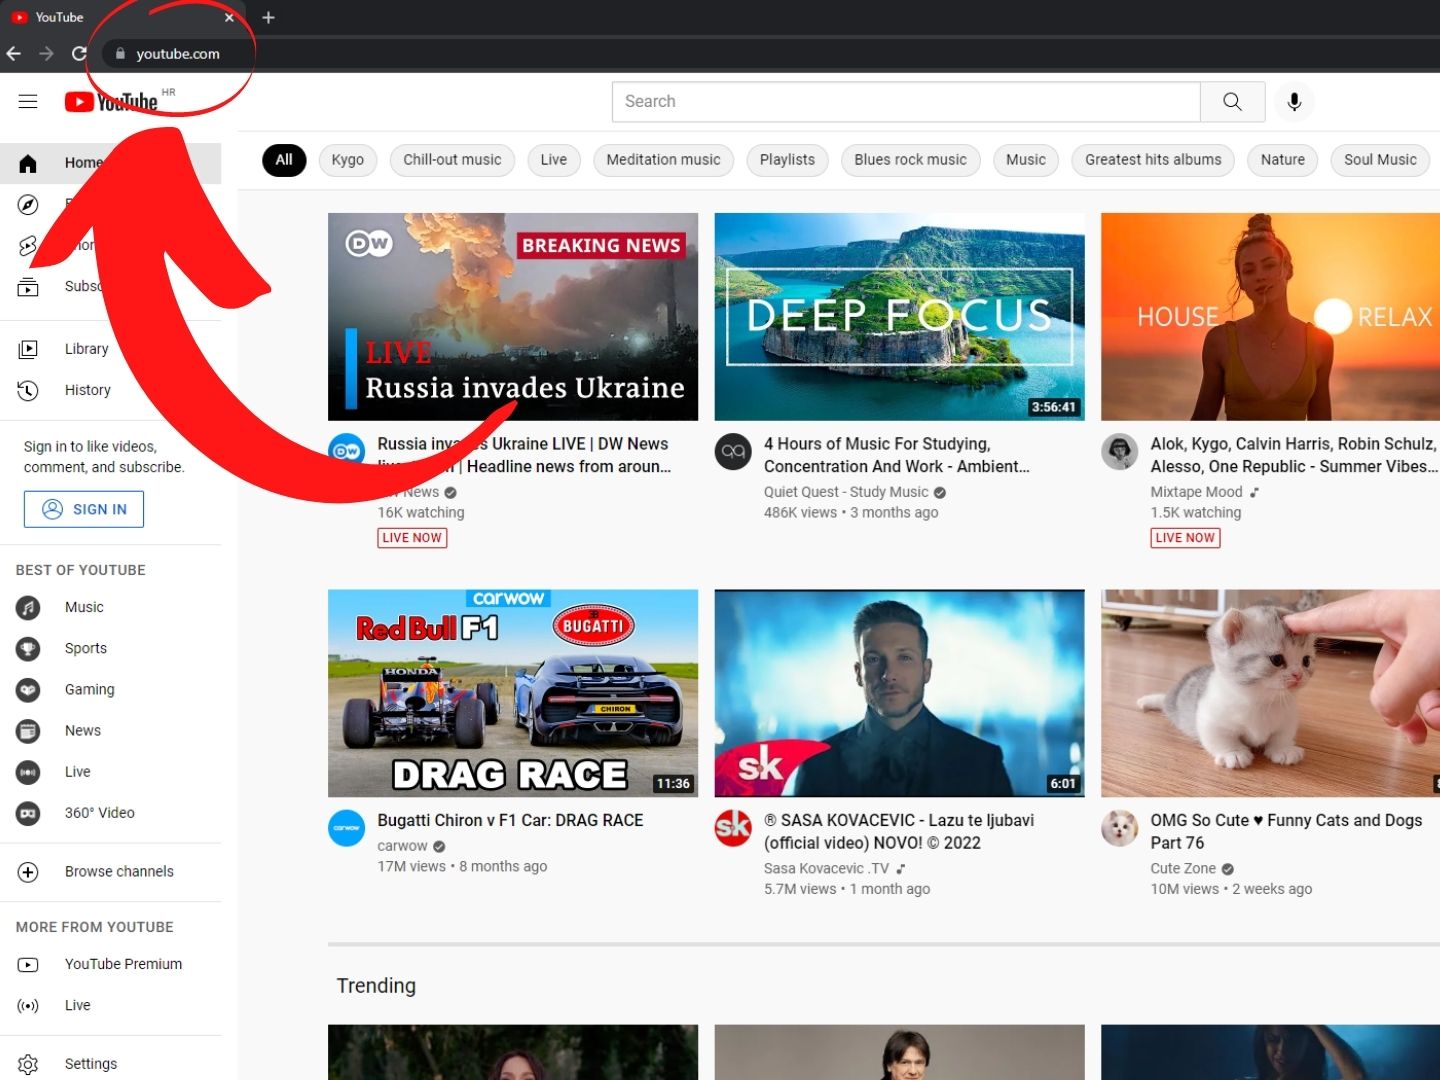Select the Music filter chip

(1026, 160)
